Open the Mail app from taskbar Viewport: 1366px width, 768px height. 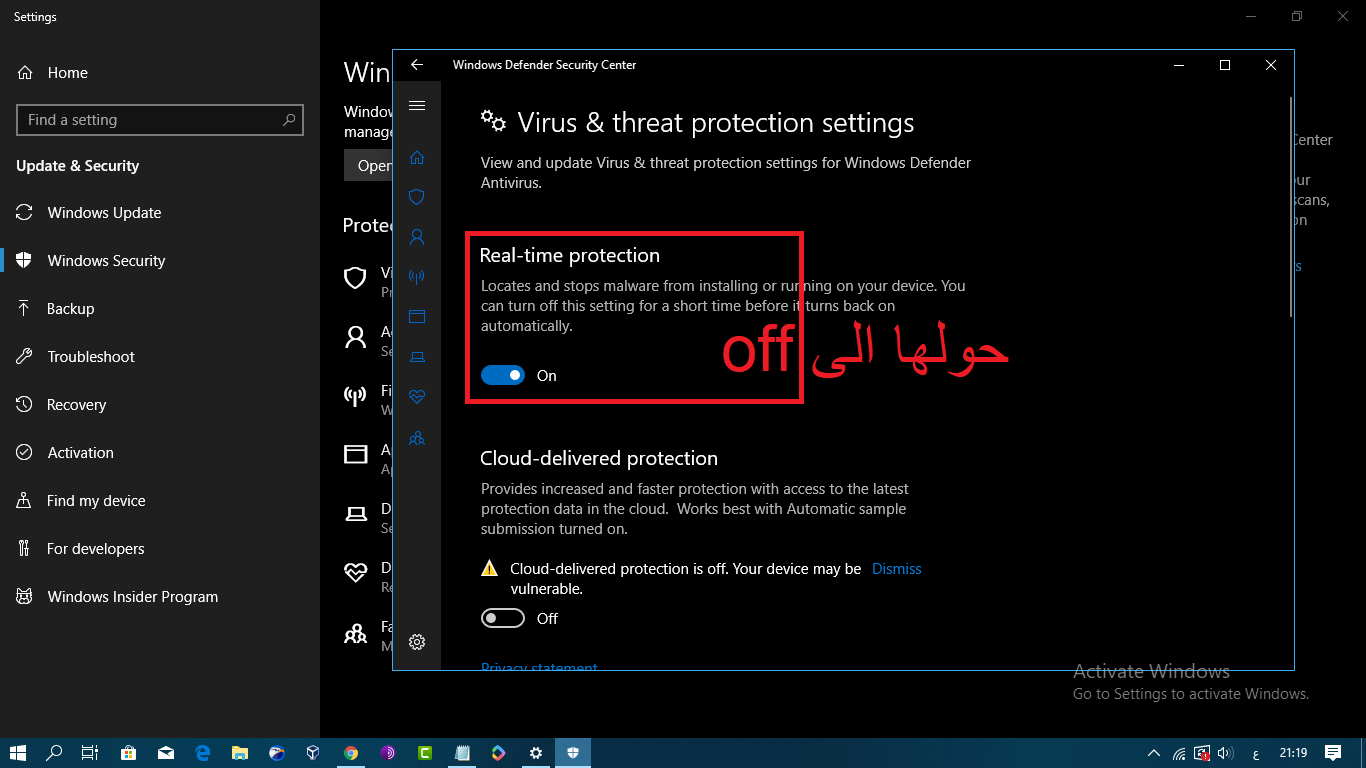pos(165,753)
